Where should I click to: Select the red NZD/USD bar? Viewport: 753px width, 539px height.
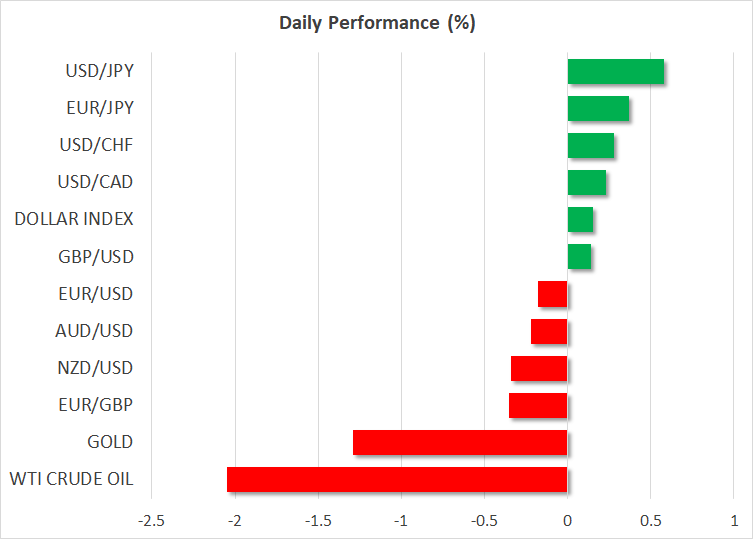click(x=539, y=368)
